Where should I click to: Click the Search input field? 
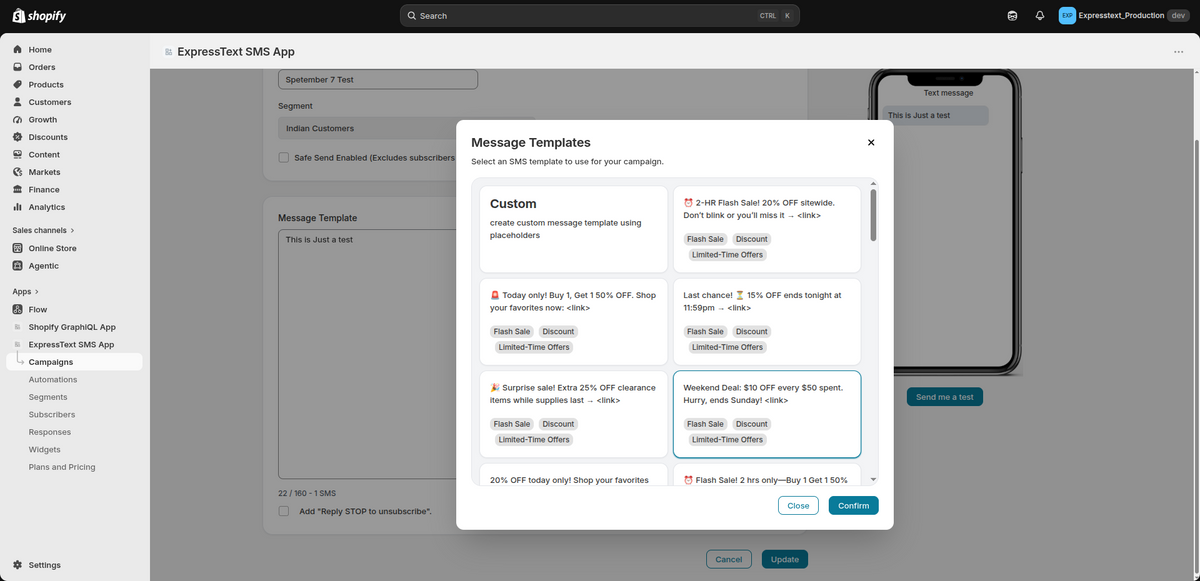point(600,16)
